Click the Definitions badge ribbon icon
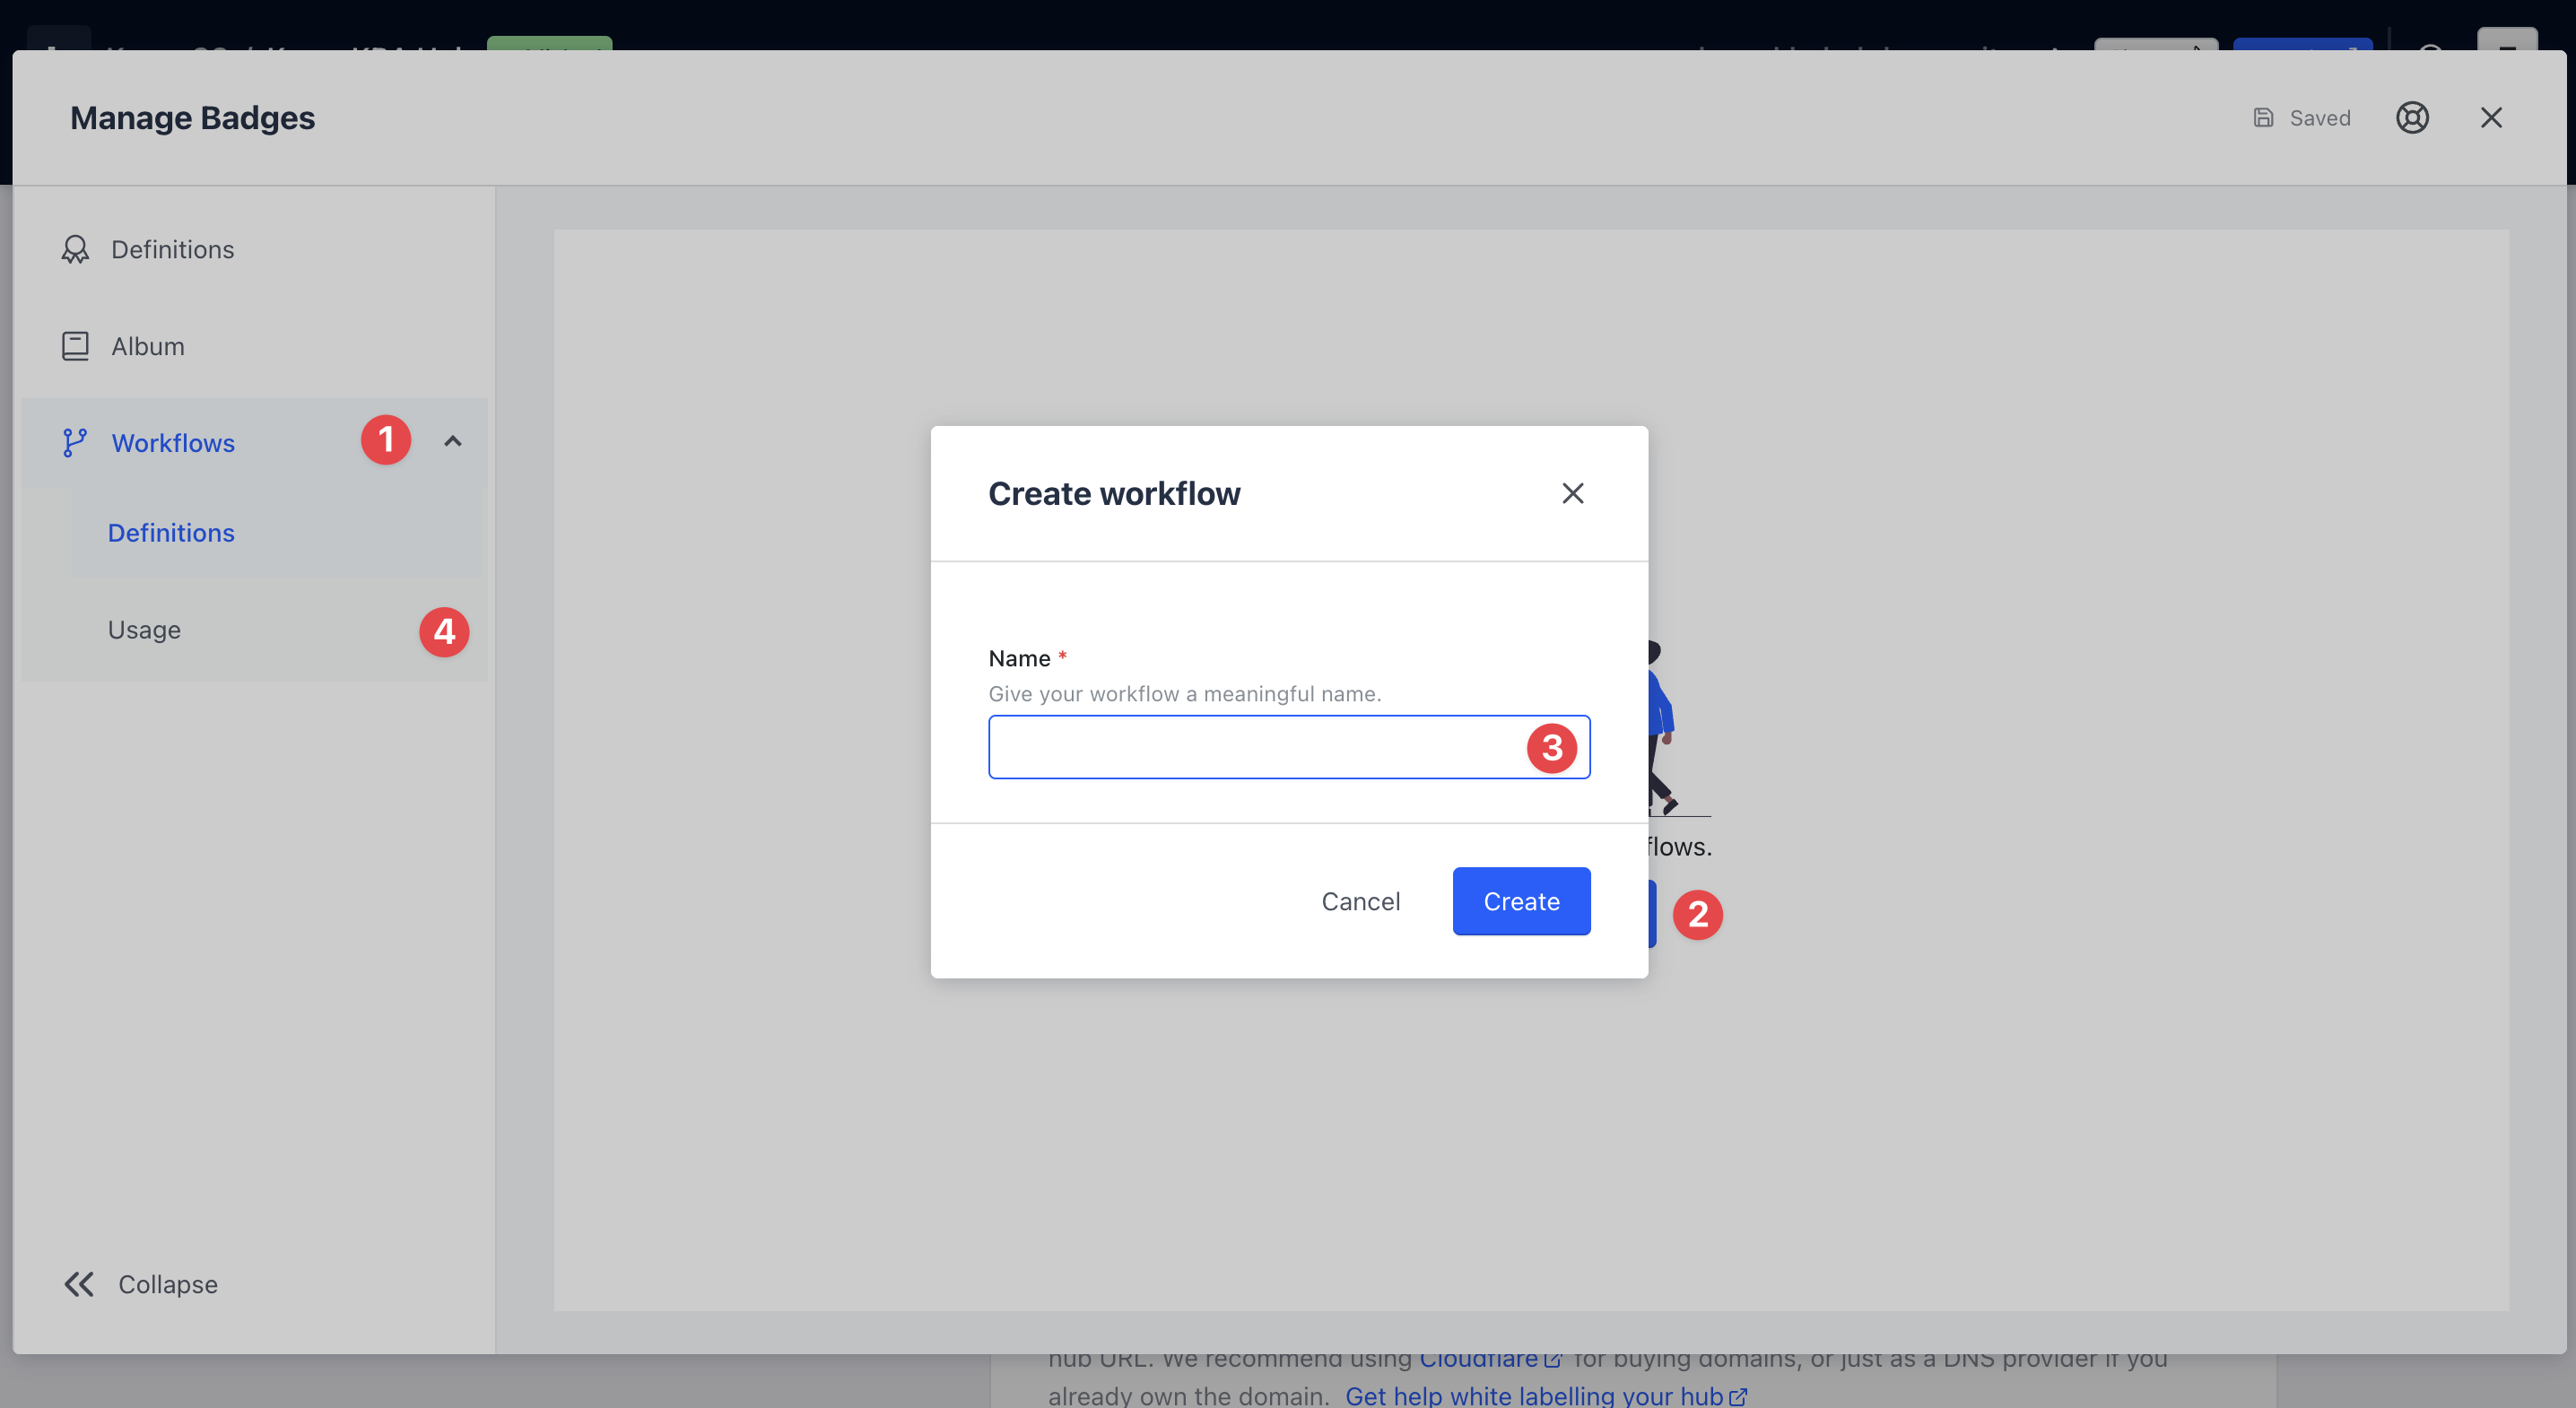2576x1408 pixels. click(75, 249)
